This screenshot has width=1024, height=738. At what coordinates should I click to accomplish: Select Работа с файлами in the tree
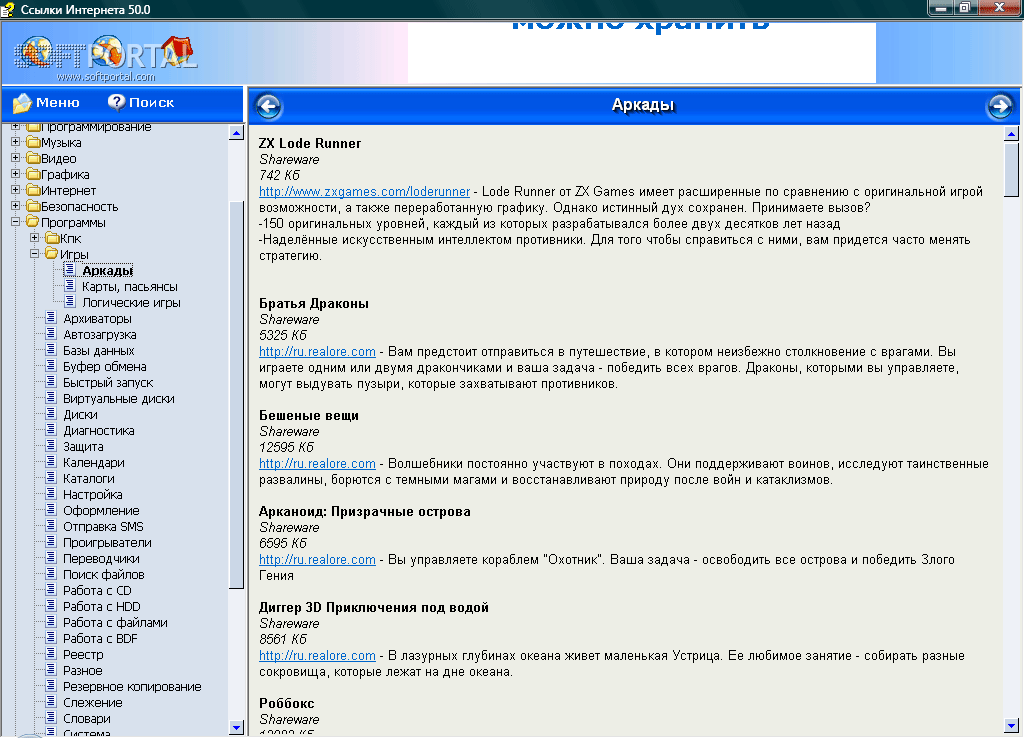tap(115, 622)
